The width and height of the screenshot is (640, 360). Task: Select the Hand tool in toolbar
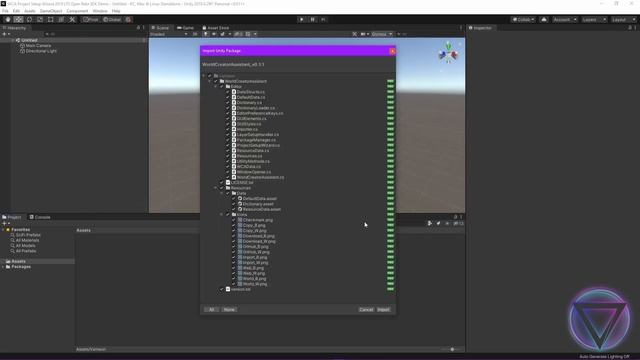tap(8, 20)
